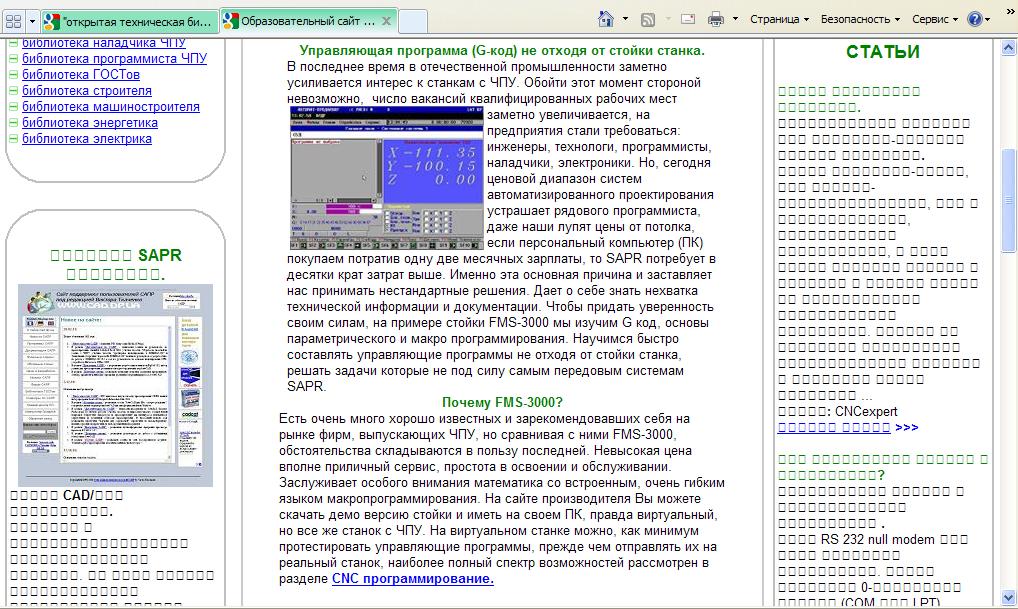The height and width of the screenshot is (609, 1018).
Task: Click the bullet icon beside 'библиотека машиностроителя'
Action: pyautogui.click(x=14, y=106)
